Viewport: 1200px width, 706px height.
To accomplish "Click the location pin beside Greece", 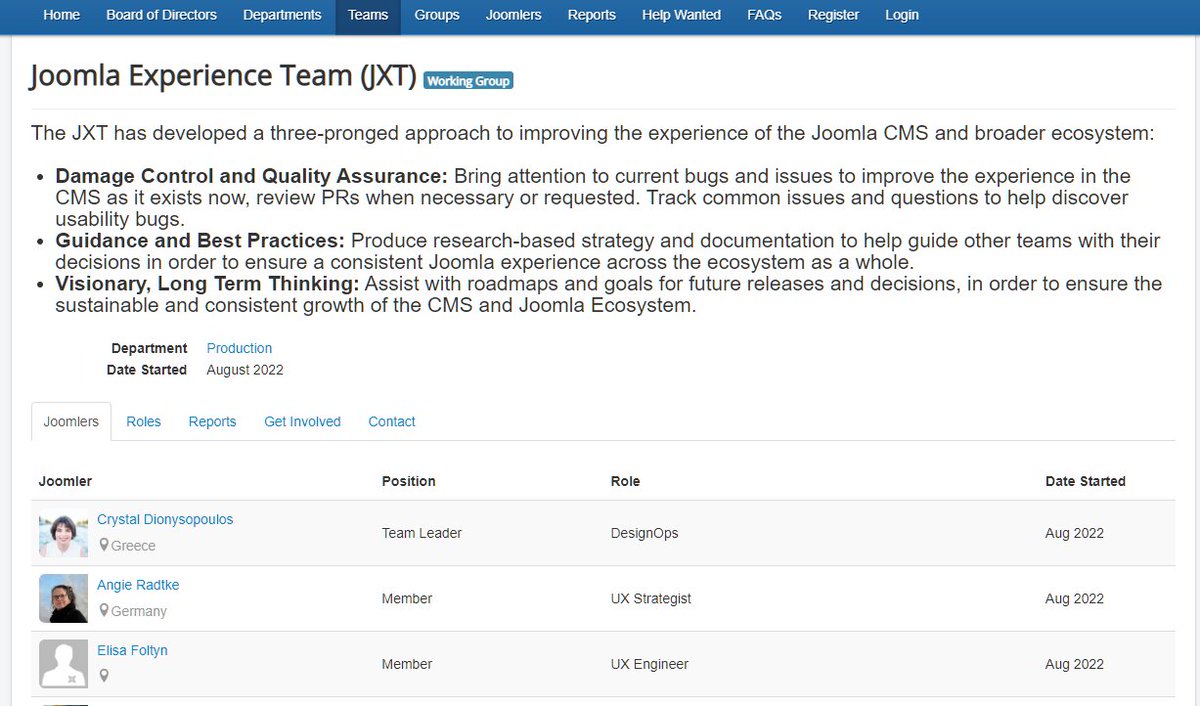I will coord(104,546).
